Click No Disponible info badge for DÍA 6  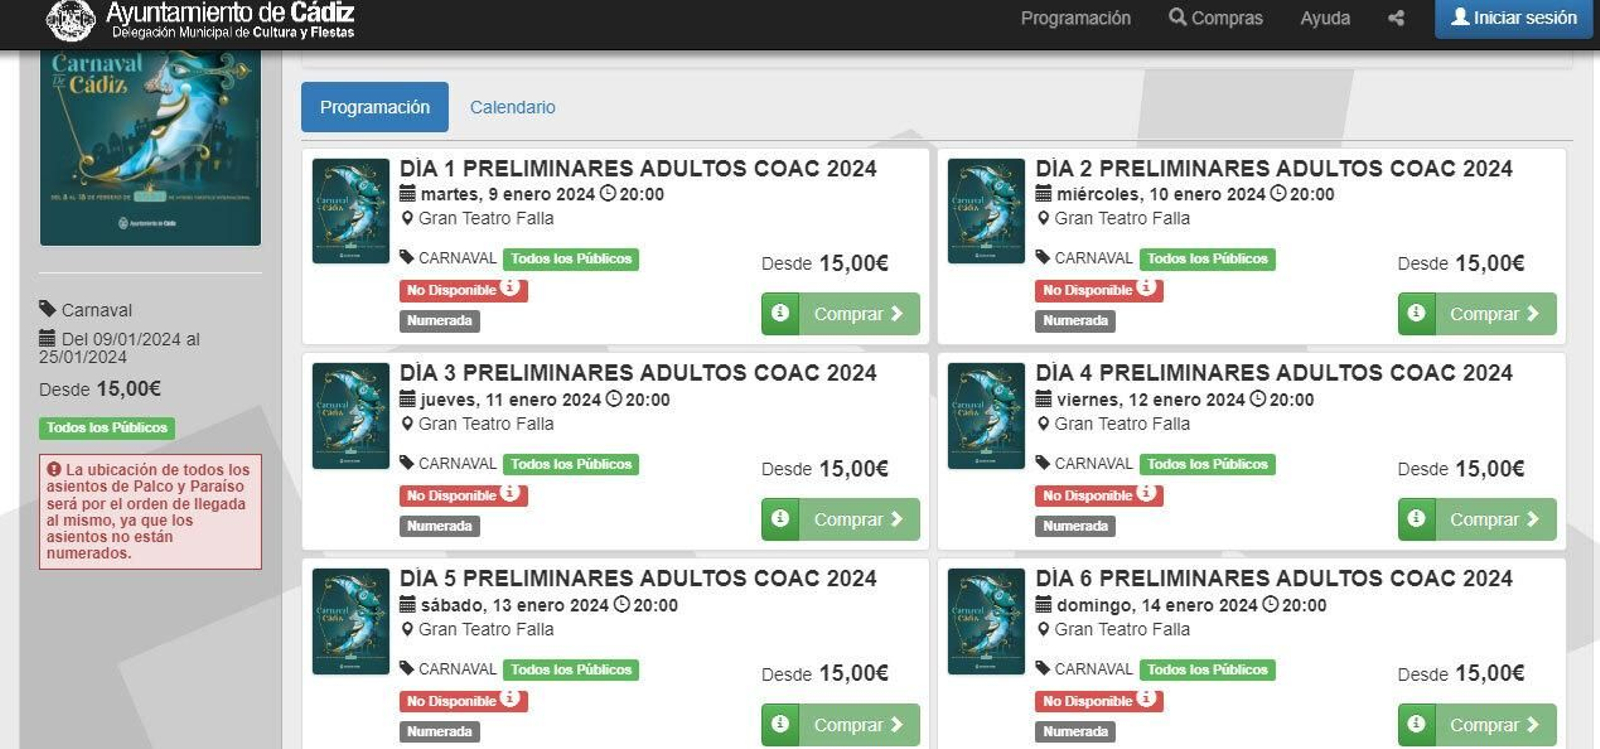click(1099, 701)
